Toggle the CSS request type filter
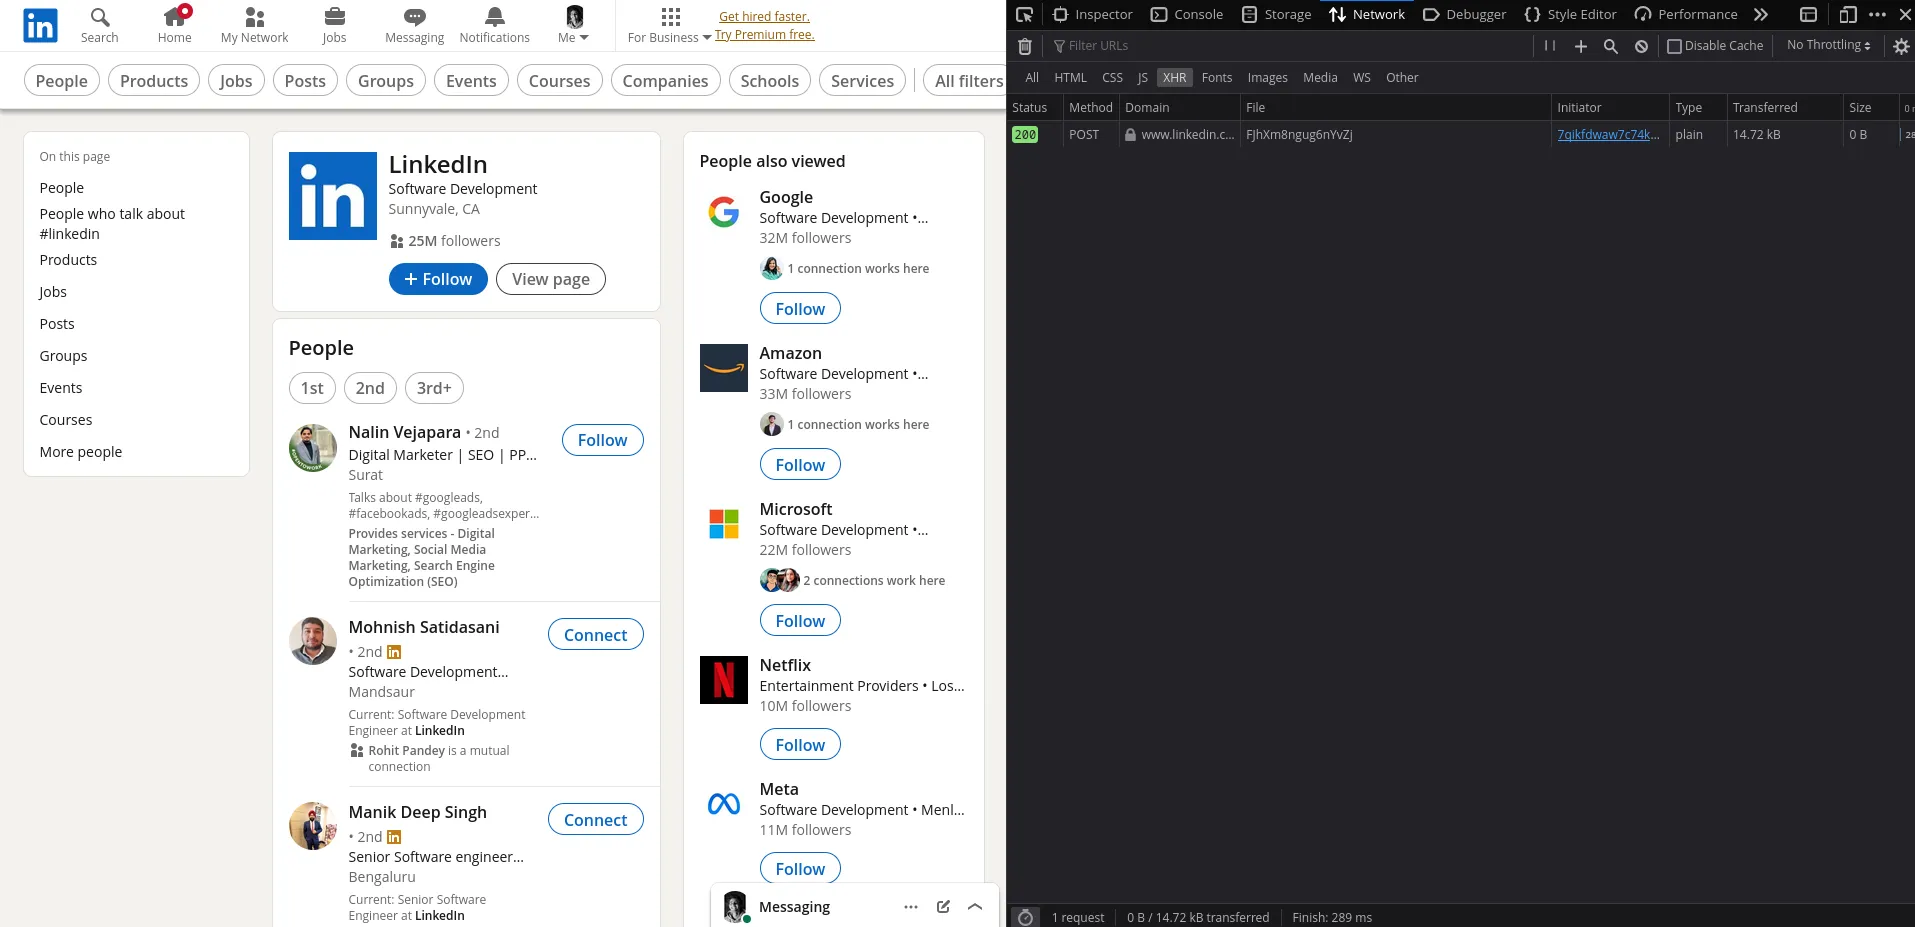This screenshot has height=927, width=1915. (x=1112, y=78)
